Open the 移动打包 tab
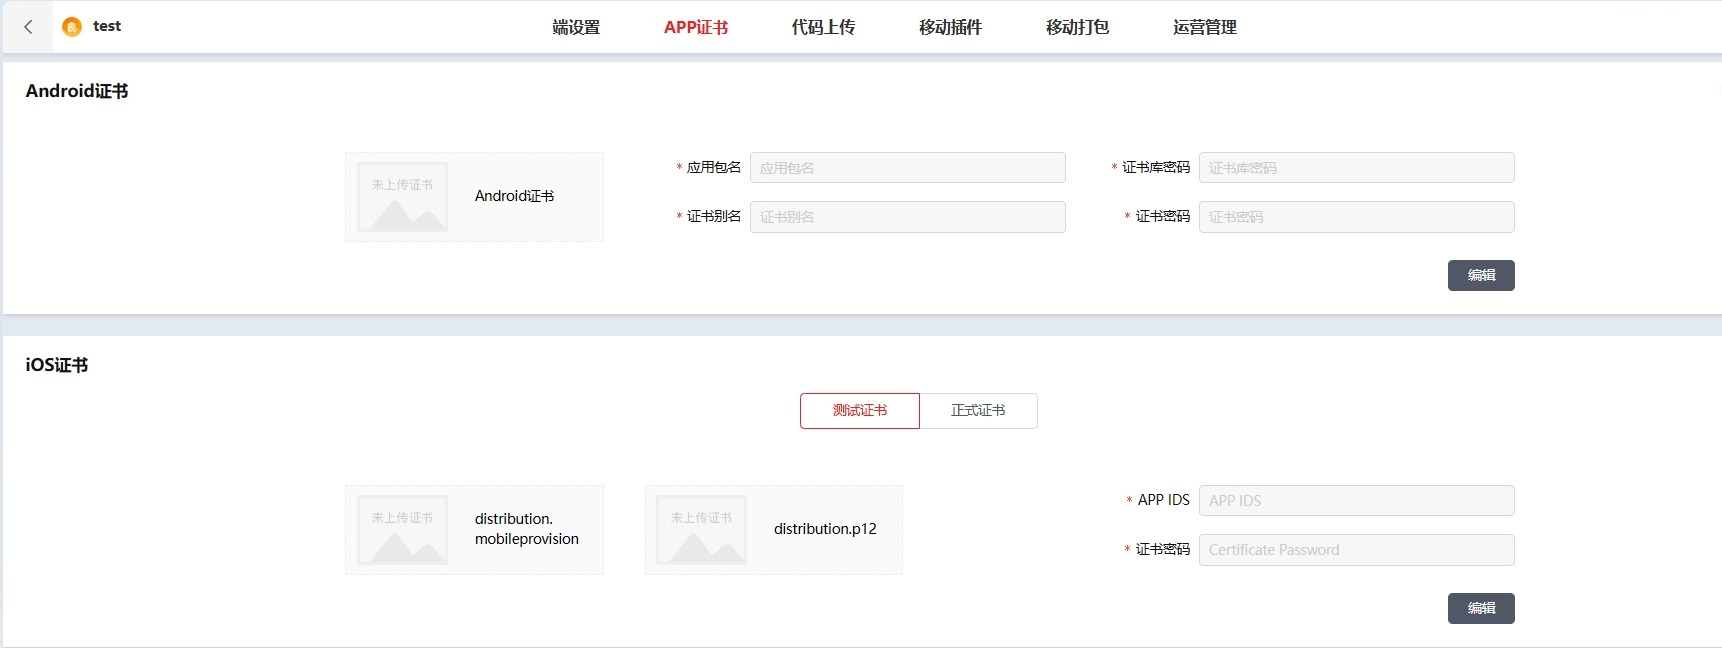The height and width of the screenshot is (648, 1722). point(1077,27)
